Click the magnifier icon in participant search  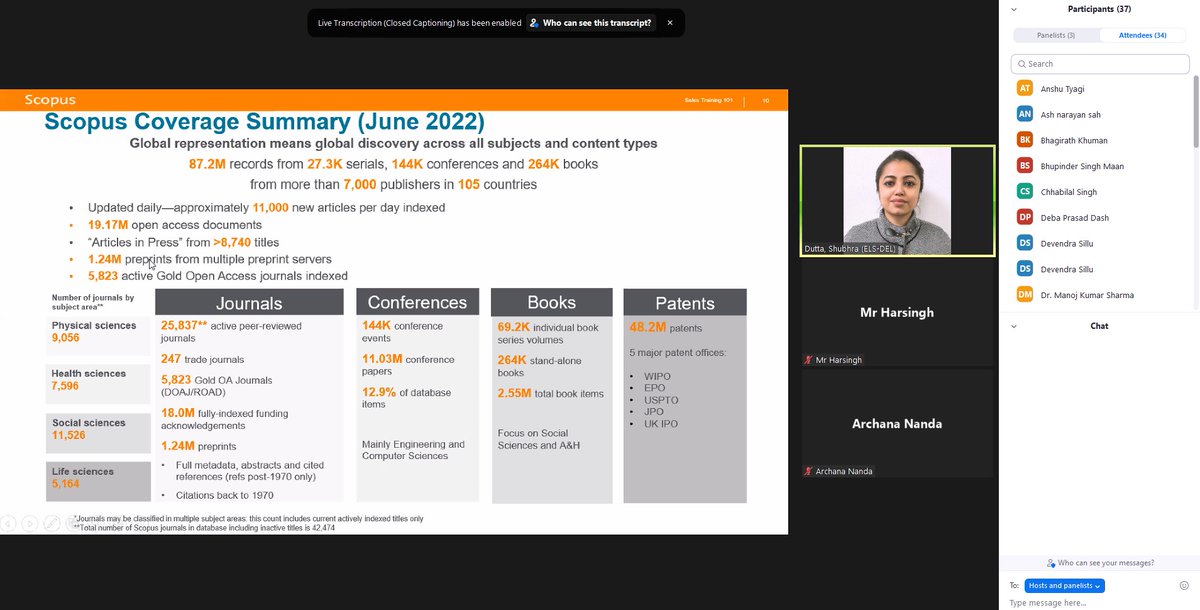click(x=1021, y=64)
